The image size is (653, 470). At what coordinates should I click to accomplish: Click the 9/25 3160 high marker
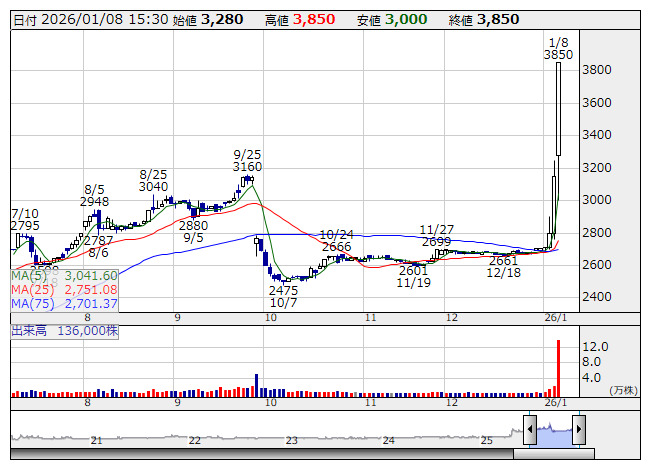coord(247,160)
